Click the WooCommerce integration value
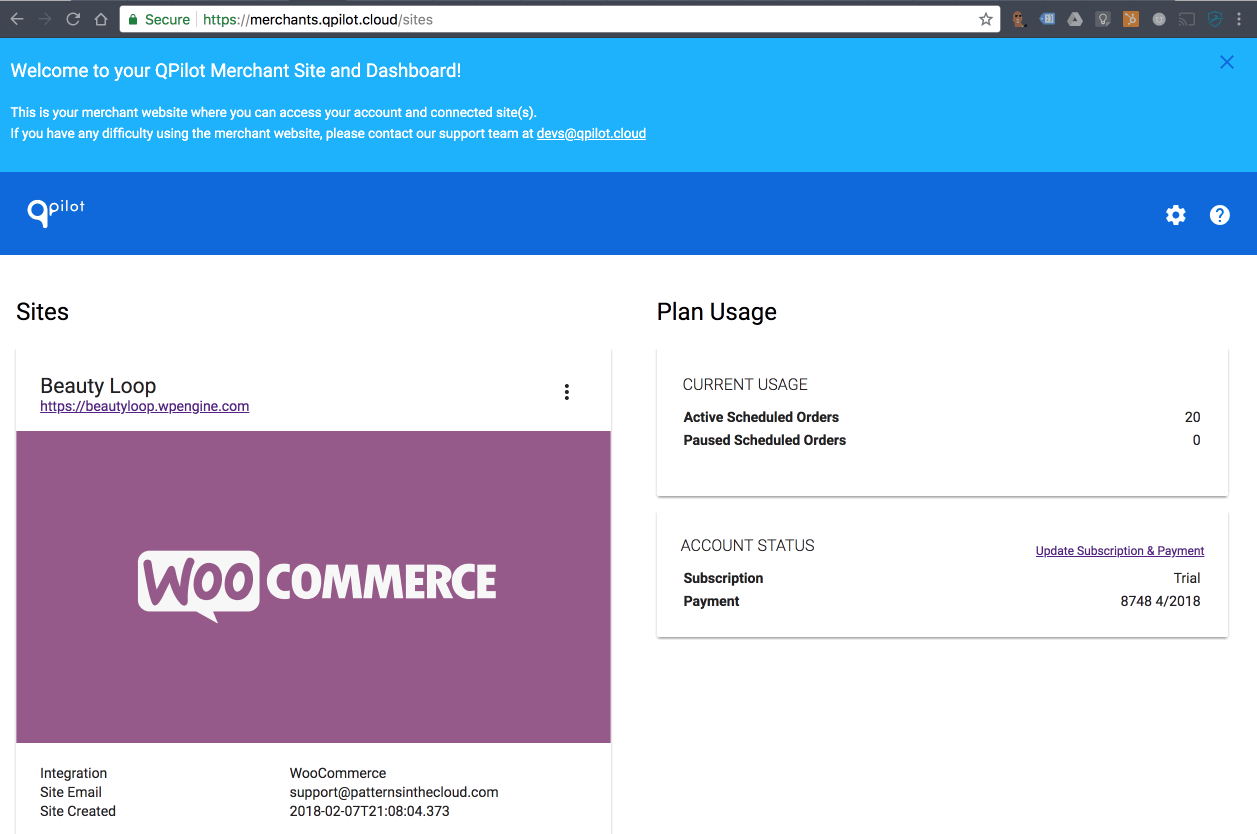This screenshot has height=834, width=1257. (x=338, y=773)
